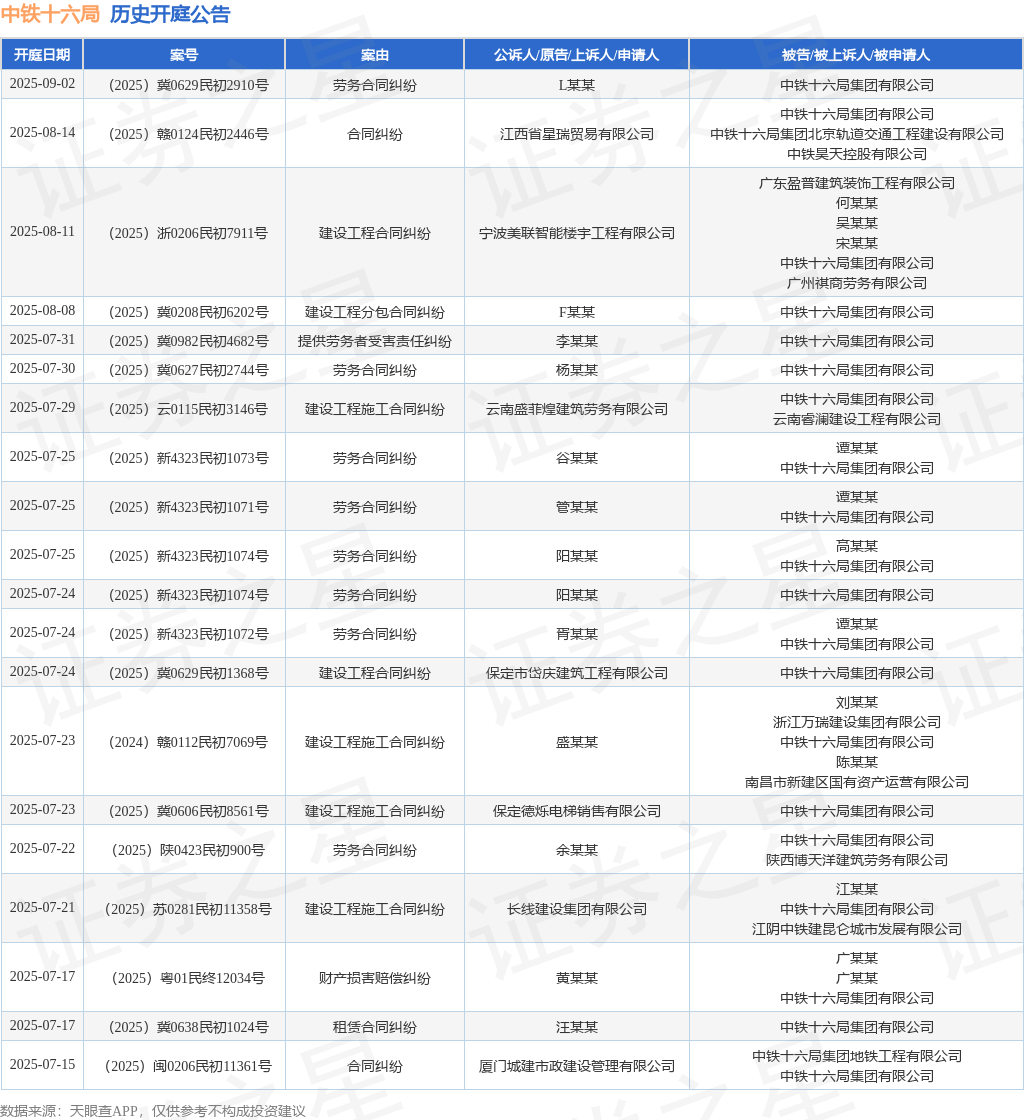Click defendant 中铁十六局集团北京轨道交通工程建设有限公司
Screen dimensions: 1024x1120
857,134
